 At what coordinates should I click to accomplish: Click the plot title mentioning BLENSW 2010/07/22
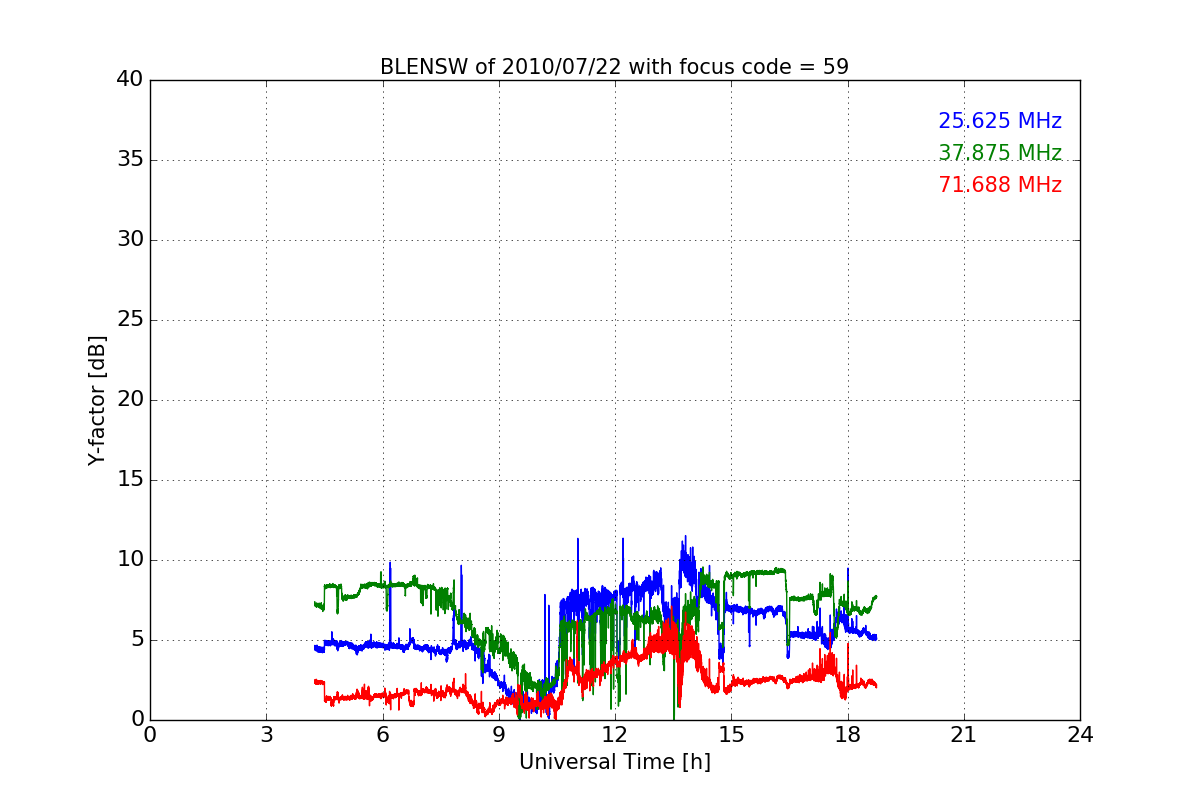(614, 67)
